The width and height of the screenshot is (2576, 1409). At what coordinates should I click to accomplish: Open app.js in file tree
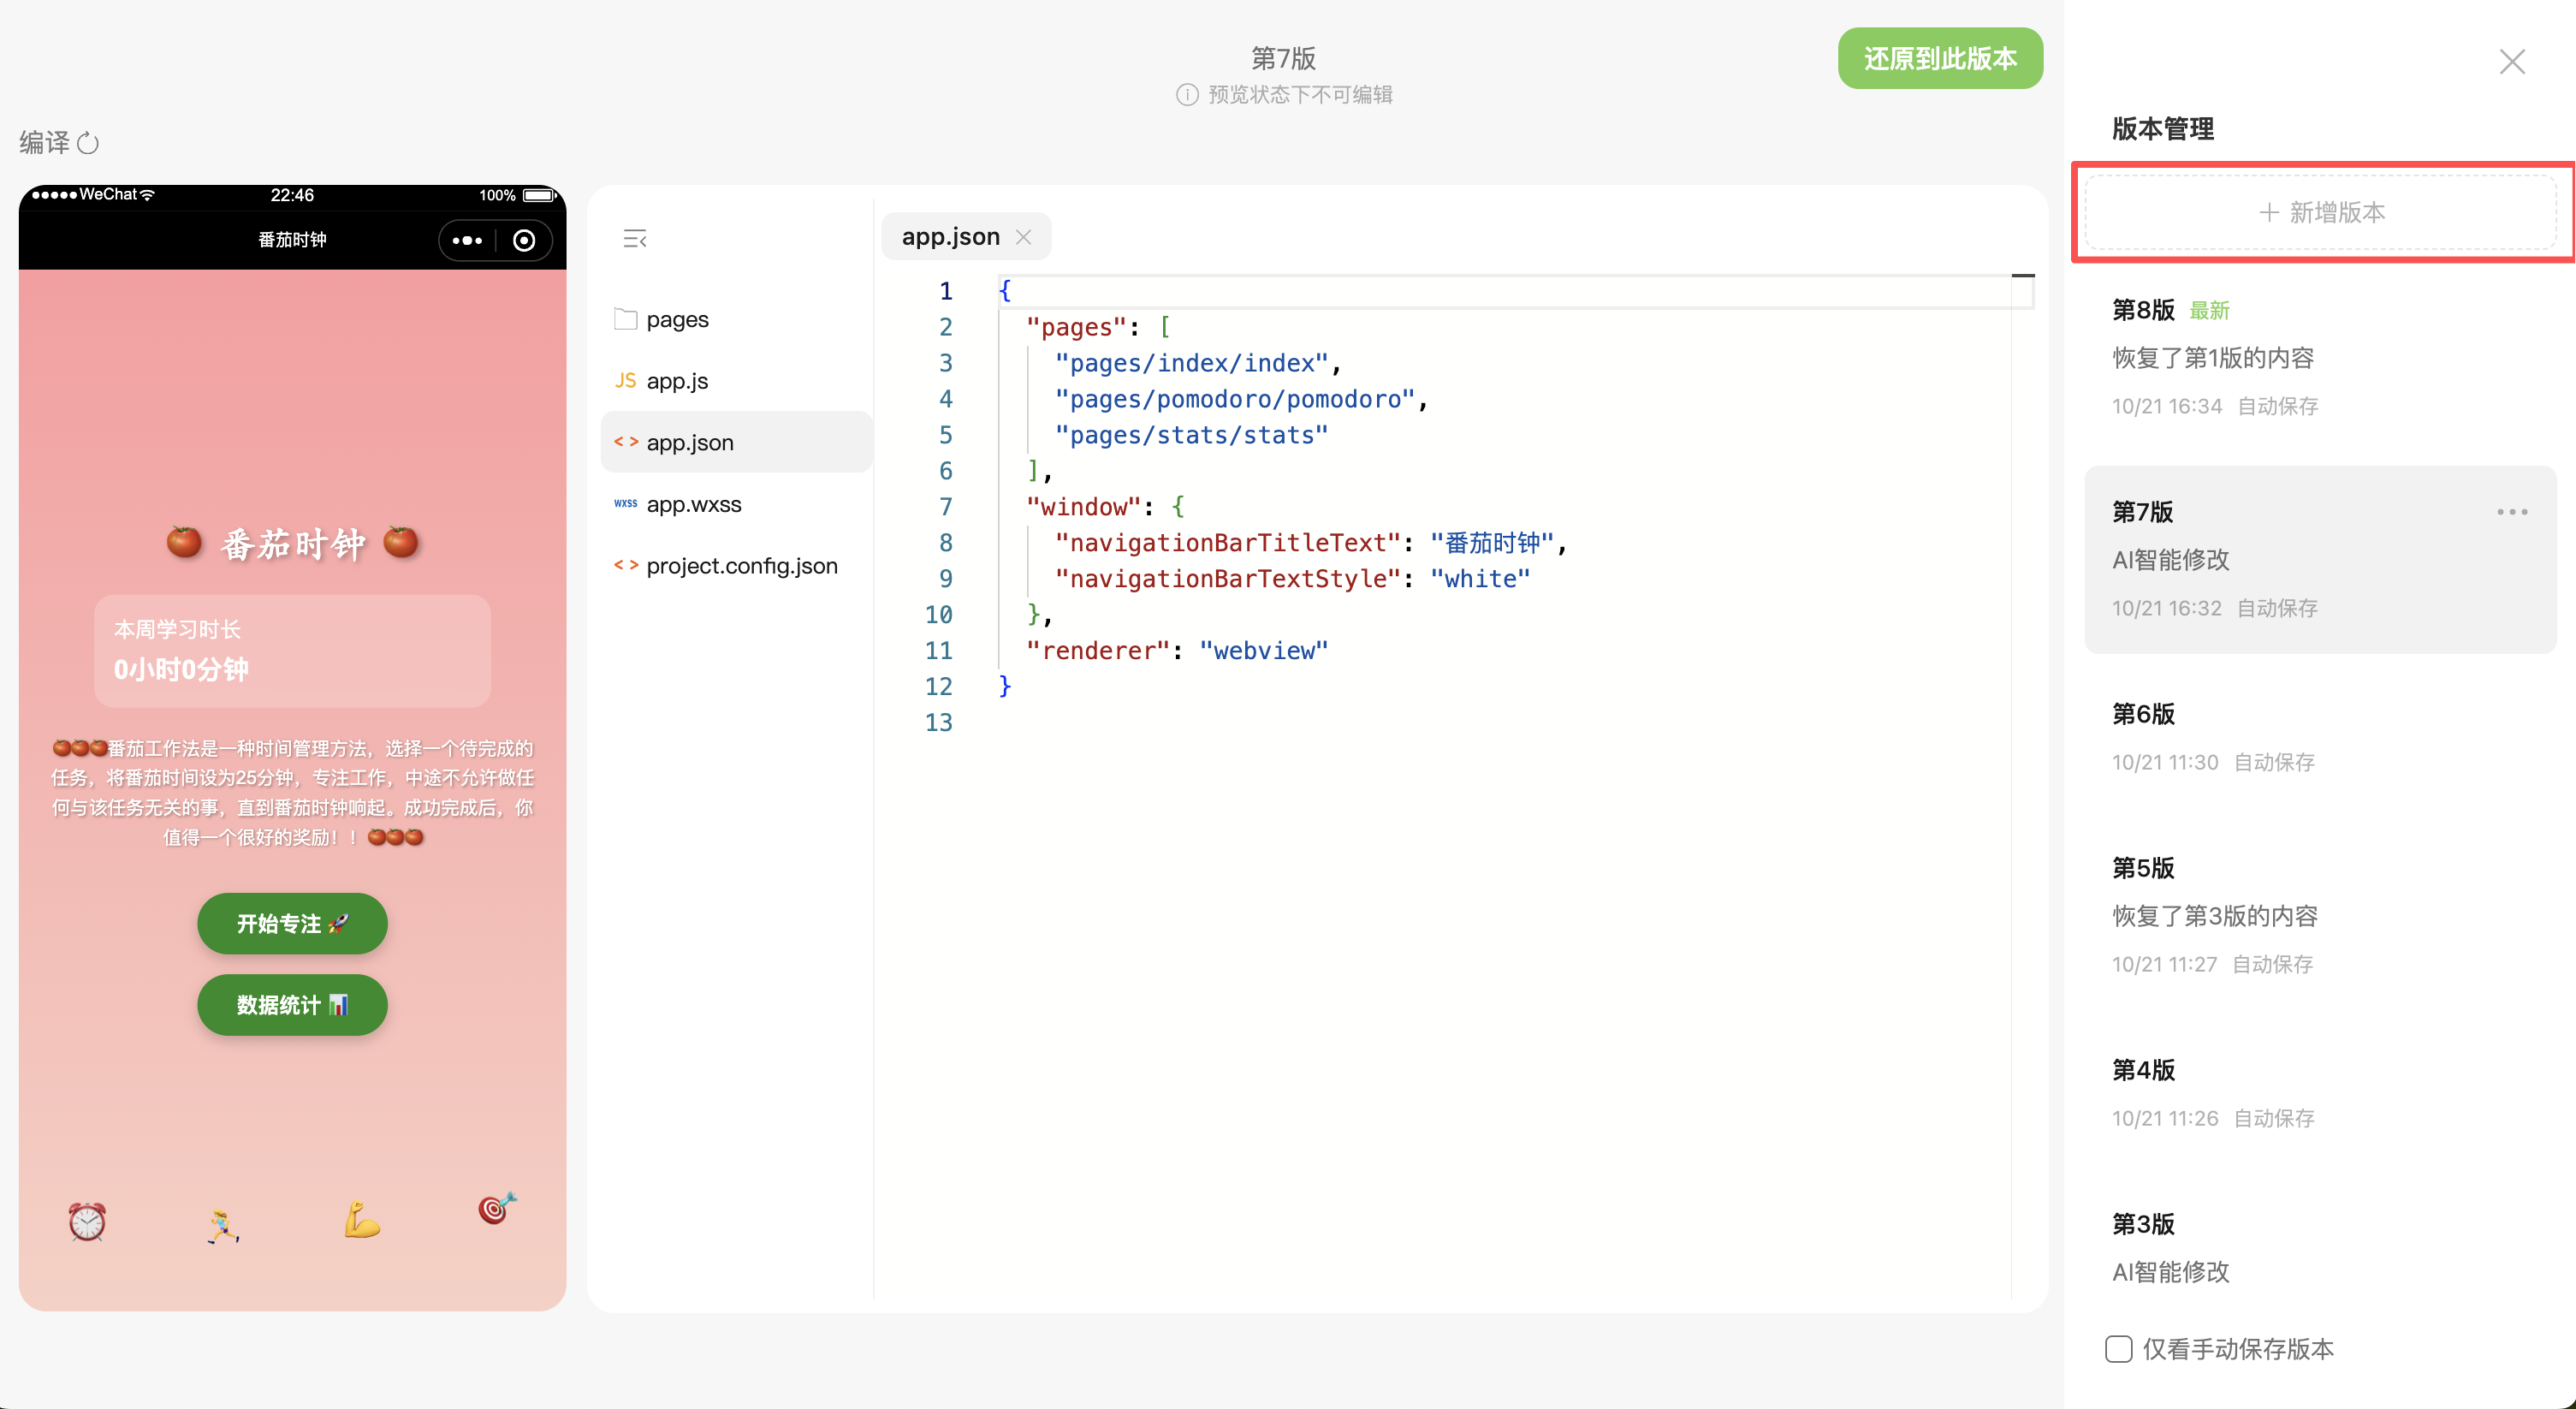(x=676, y=381)
